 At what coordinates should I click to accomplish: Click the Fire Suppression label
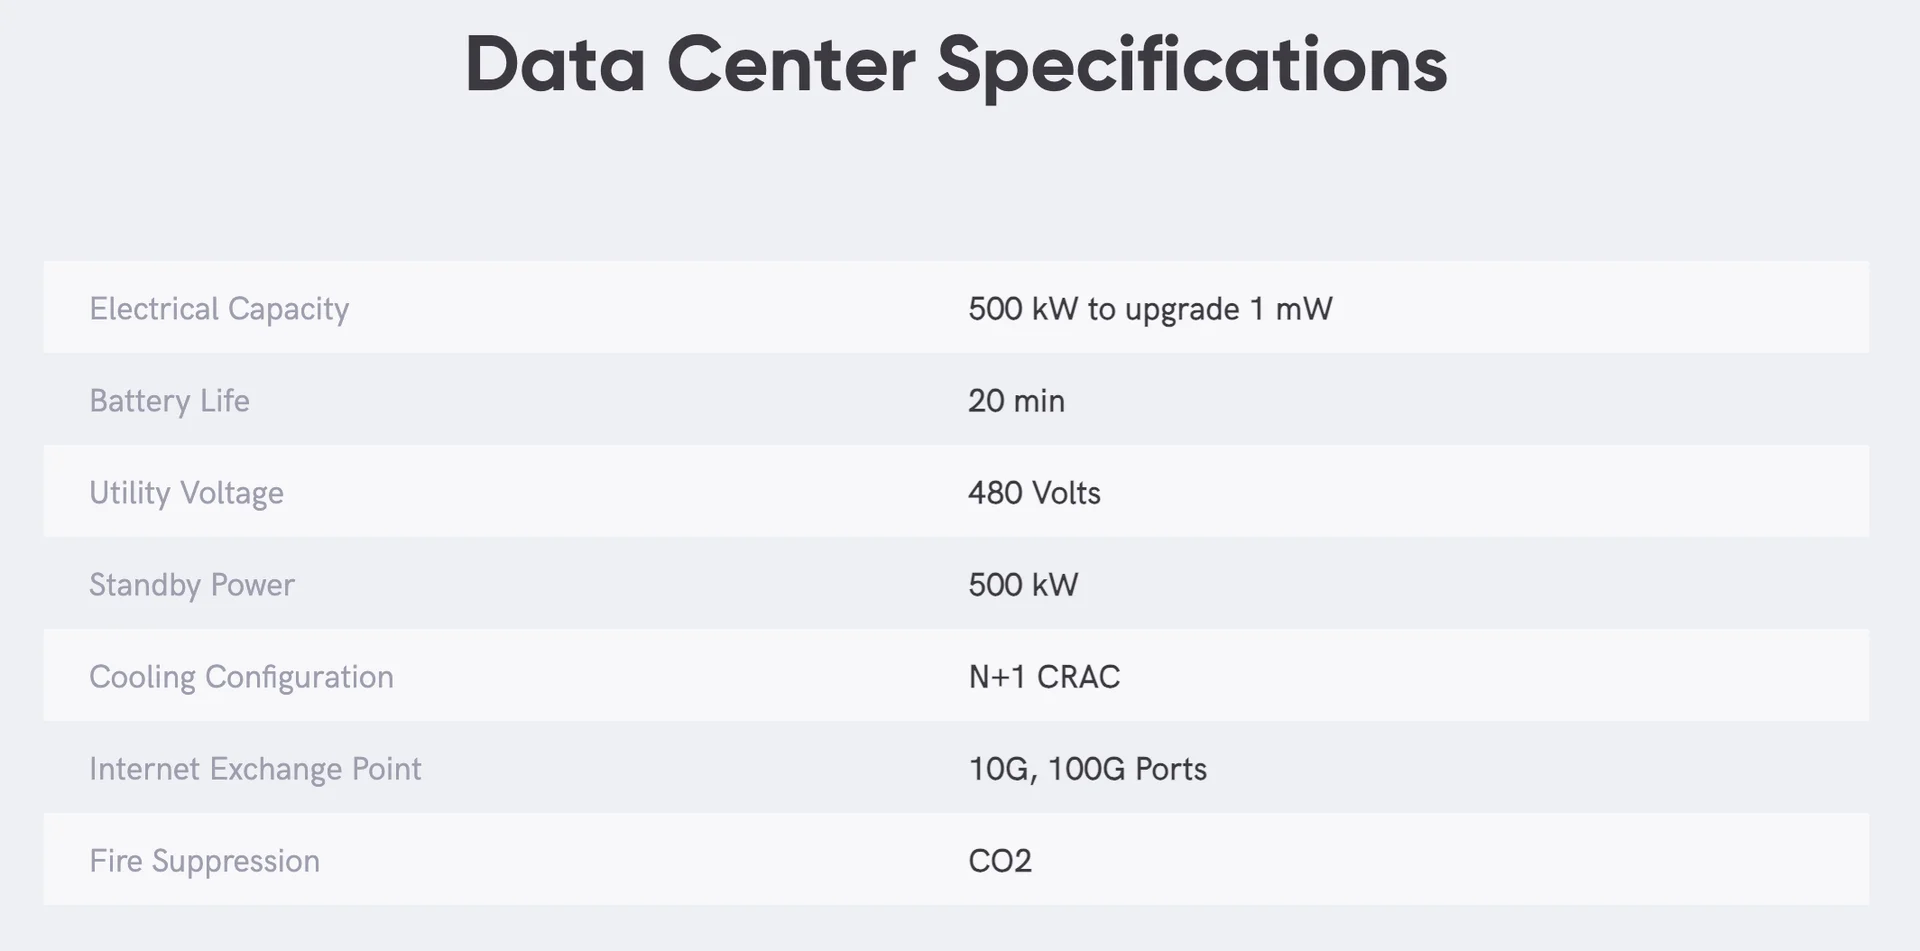pyautogui.click(x=204, y=861)
